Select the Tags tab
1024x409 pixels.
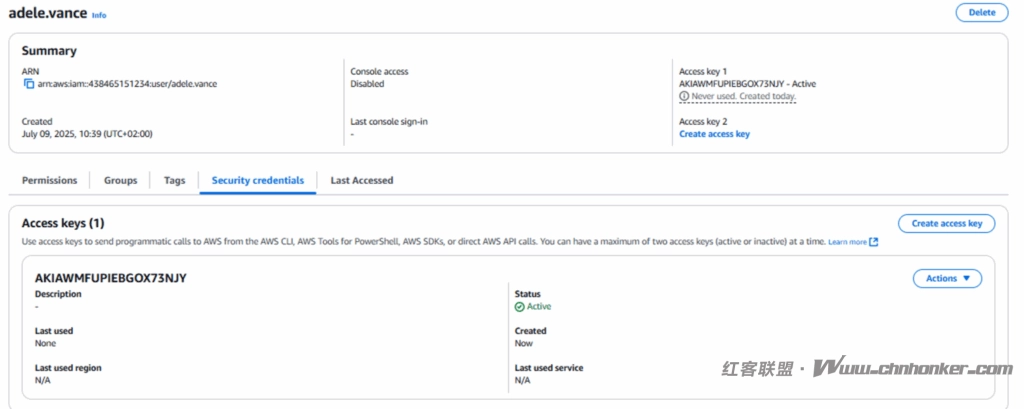174,180
